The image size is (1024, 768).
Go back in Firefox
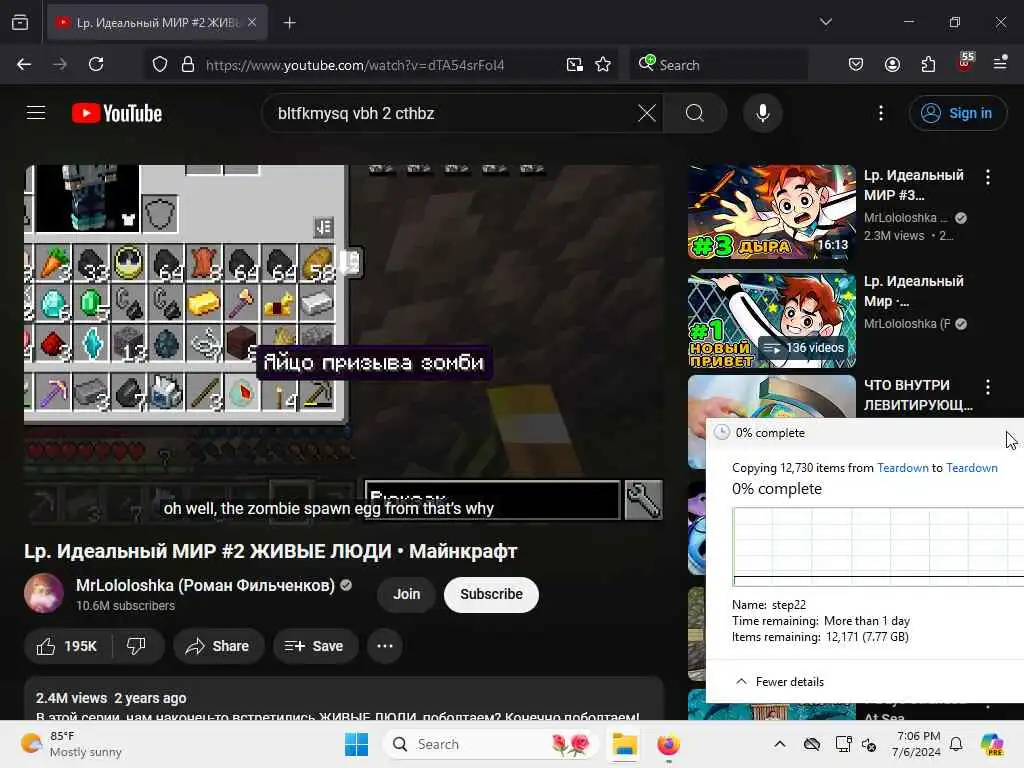coord(24,64)
